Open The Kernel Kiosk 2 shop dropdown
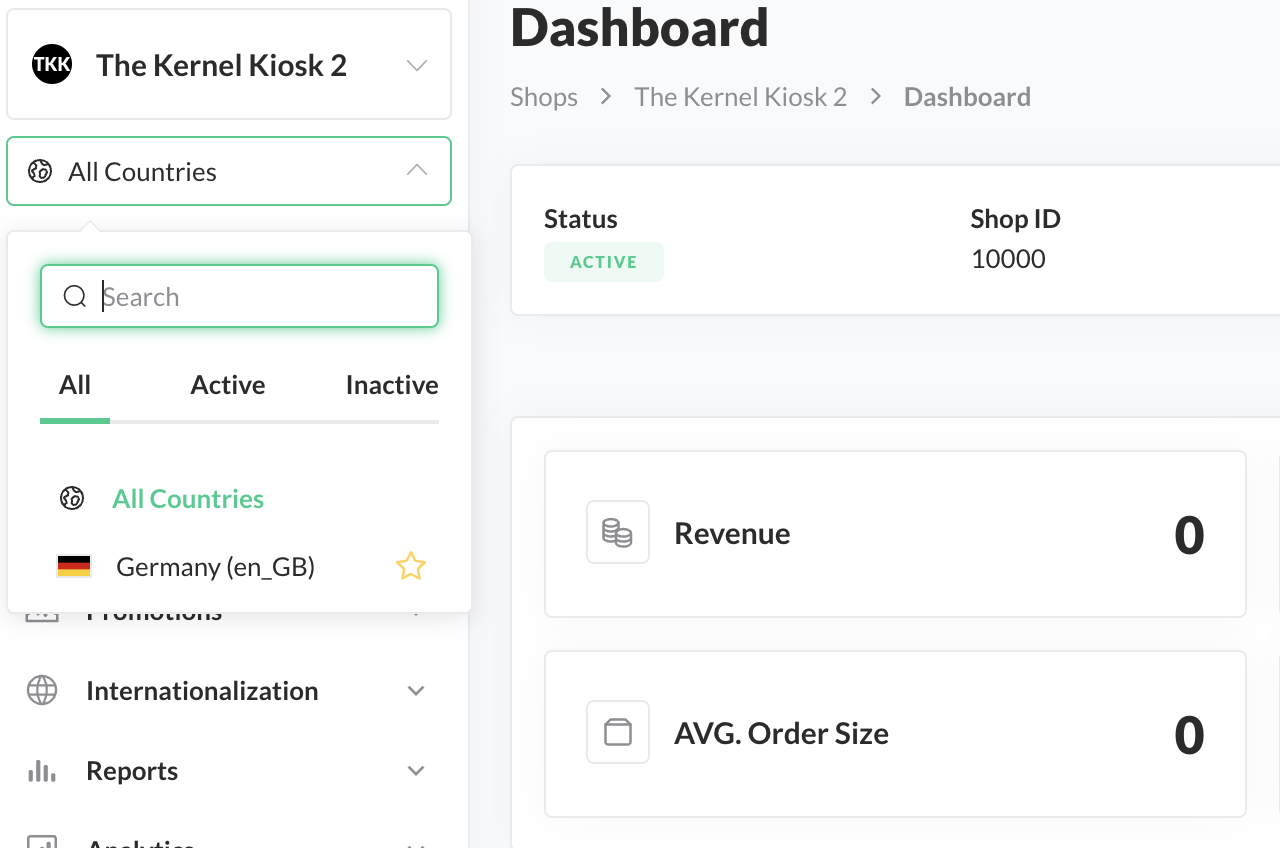 coord(417,66)
